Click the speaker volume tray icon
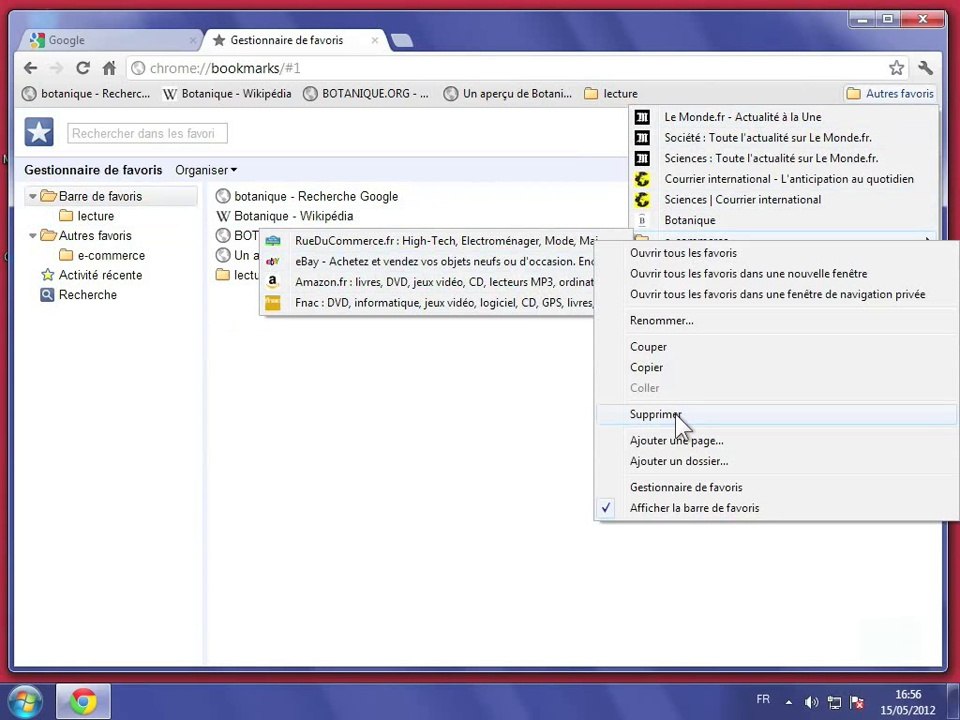The image size is (960, 720). click(x=811, y=702)
